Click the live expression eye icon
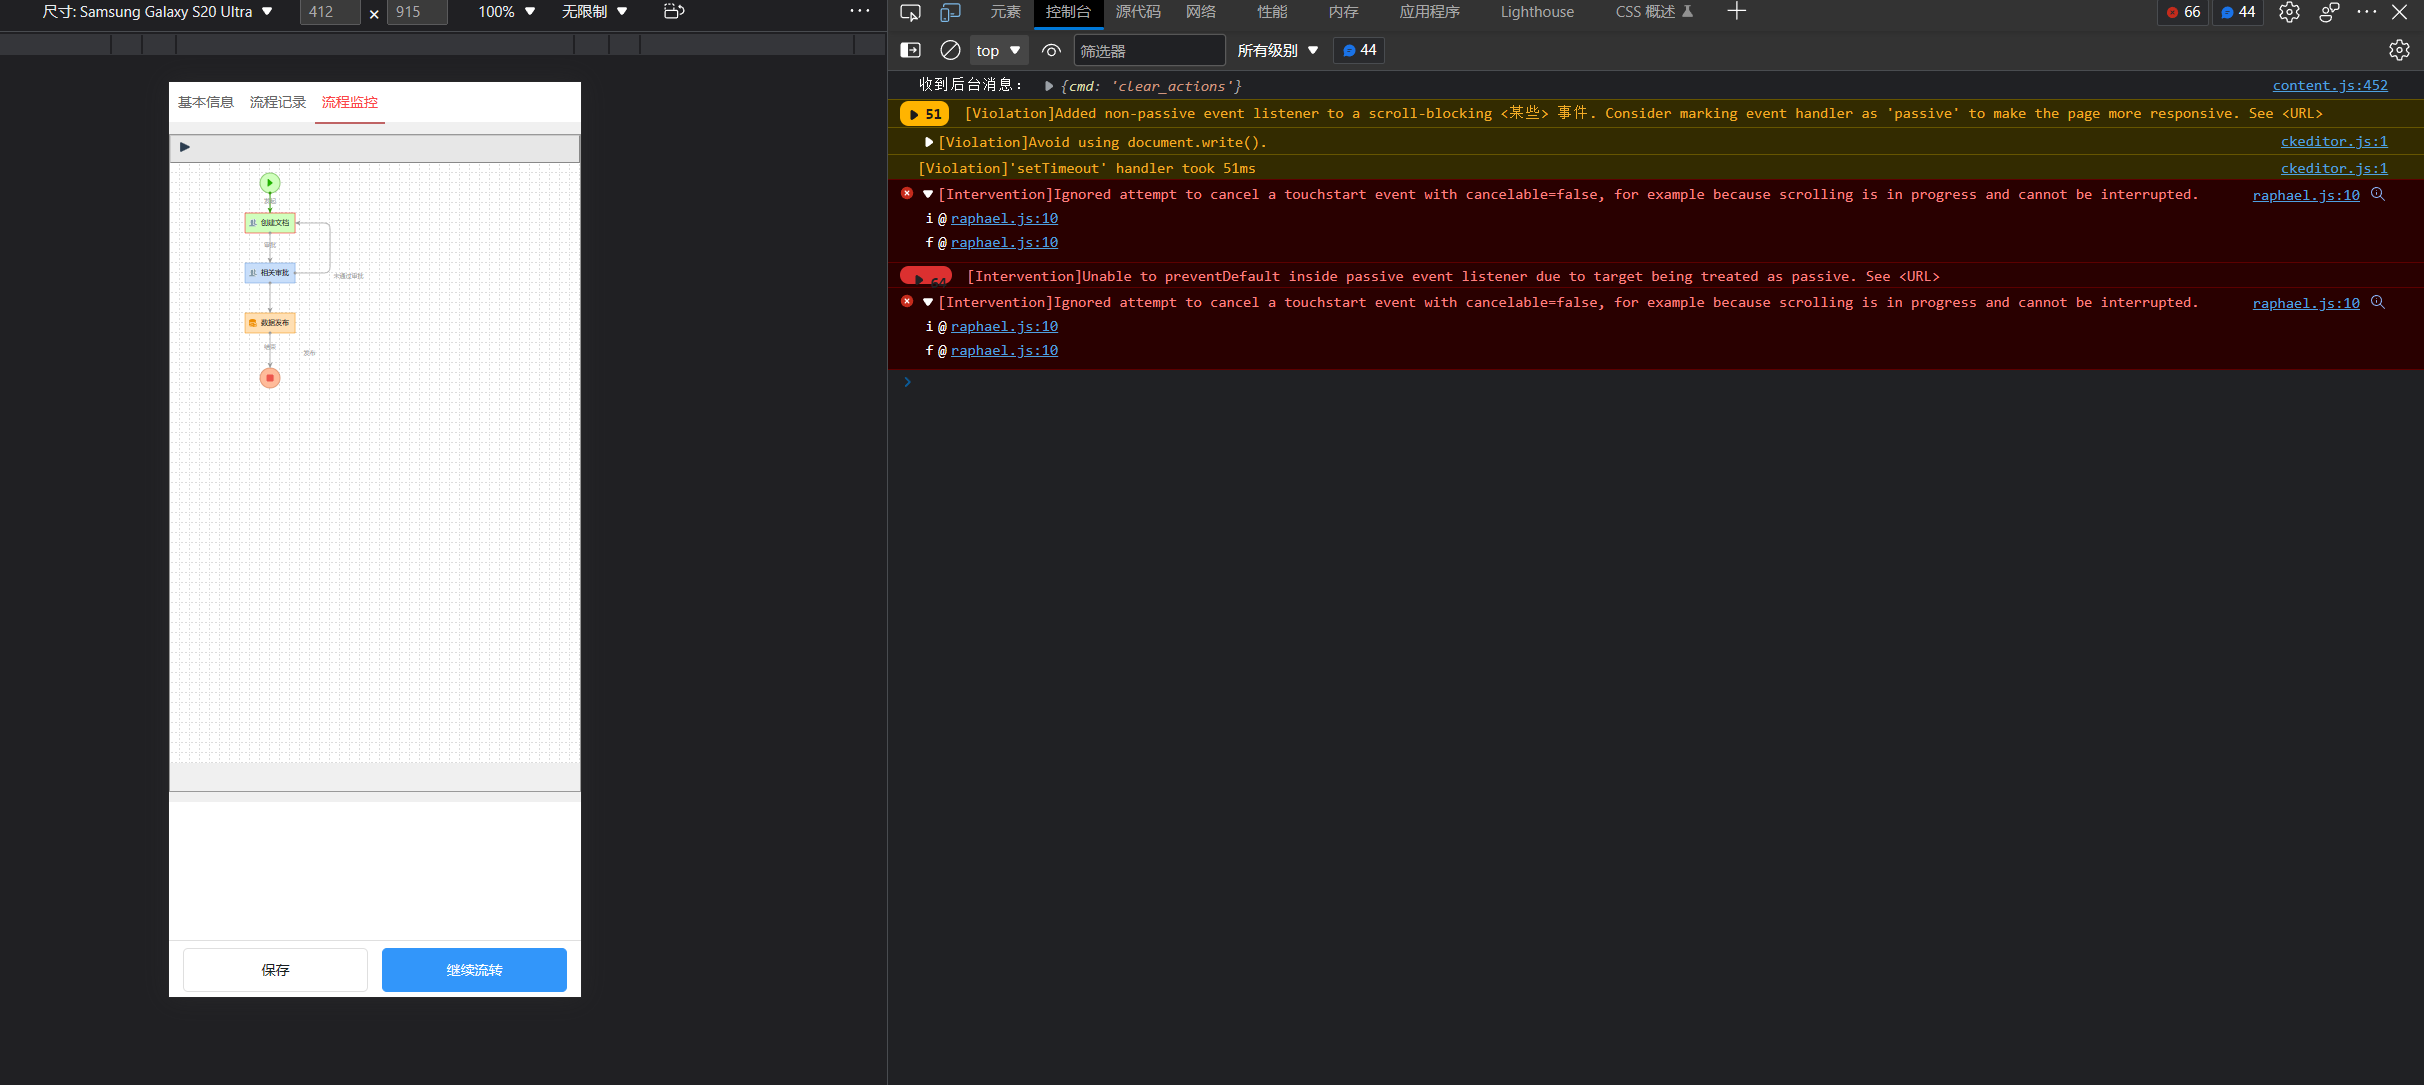Viewport: 2424px width, 1085px height. [x=1051, y=50]
